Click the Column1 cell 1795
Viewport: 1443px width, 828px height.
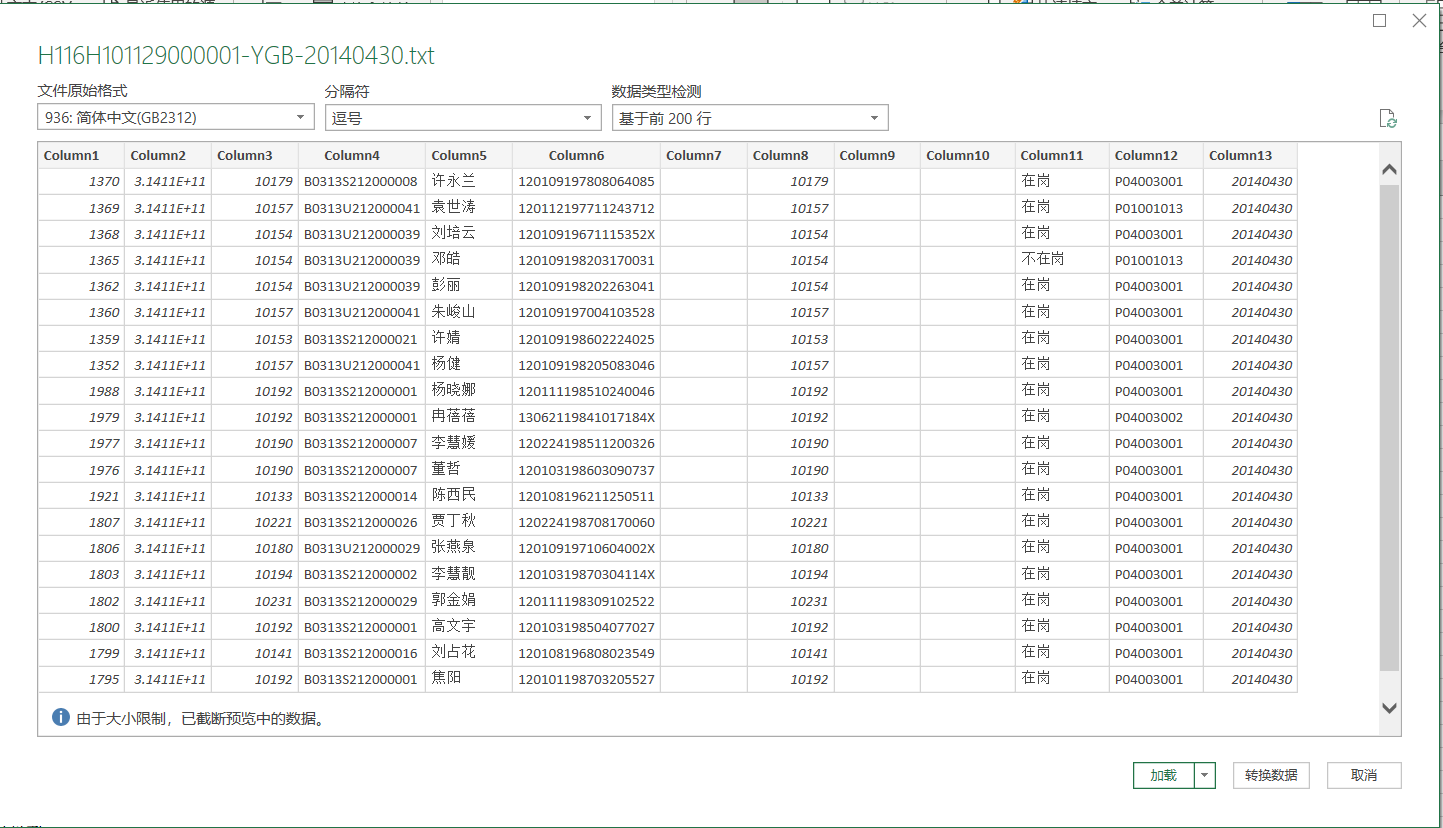[x=81, y=679]
